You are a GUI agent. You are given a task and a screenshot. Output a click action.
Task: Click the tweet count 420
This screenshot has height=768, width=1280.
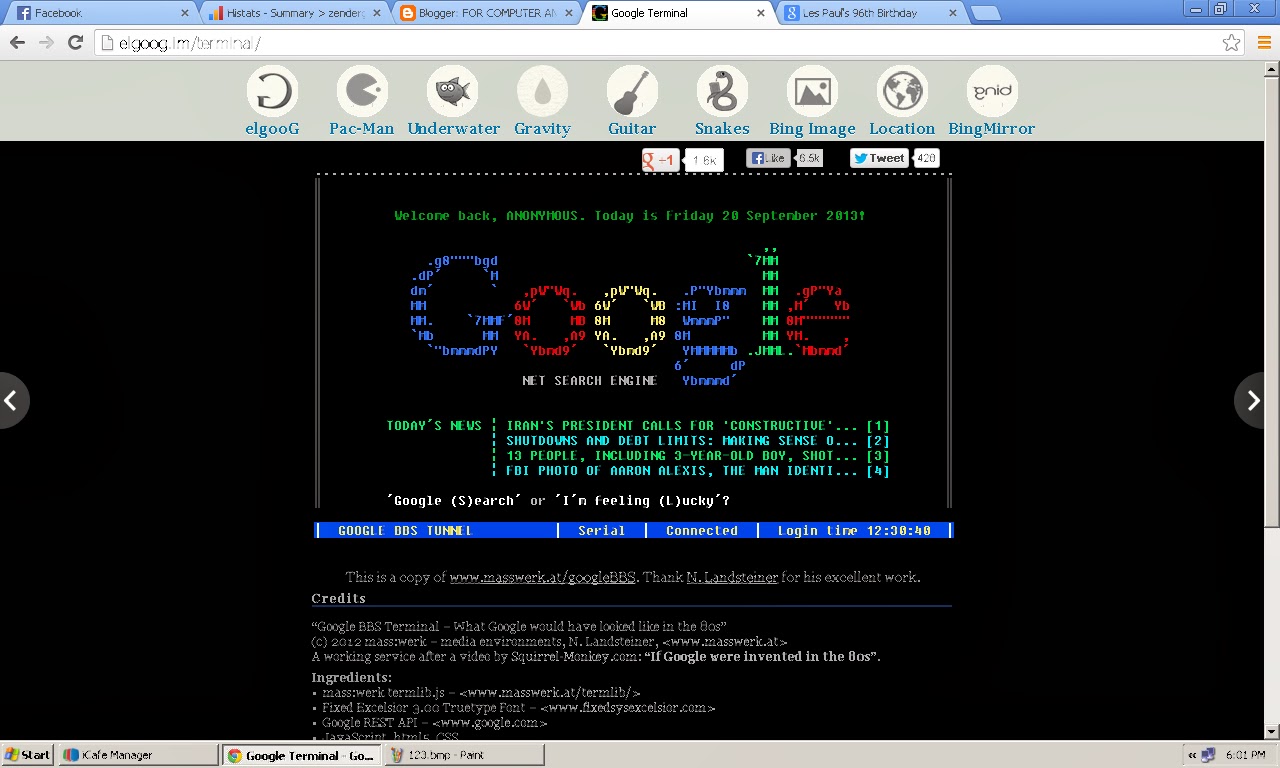click(926, 158)
